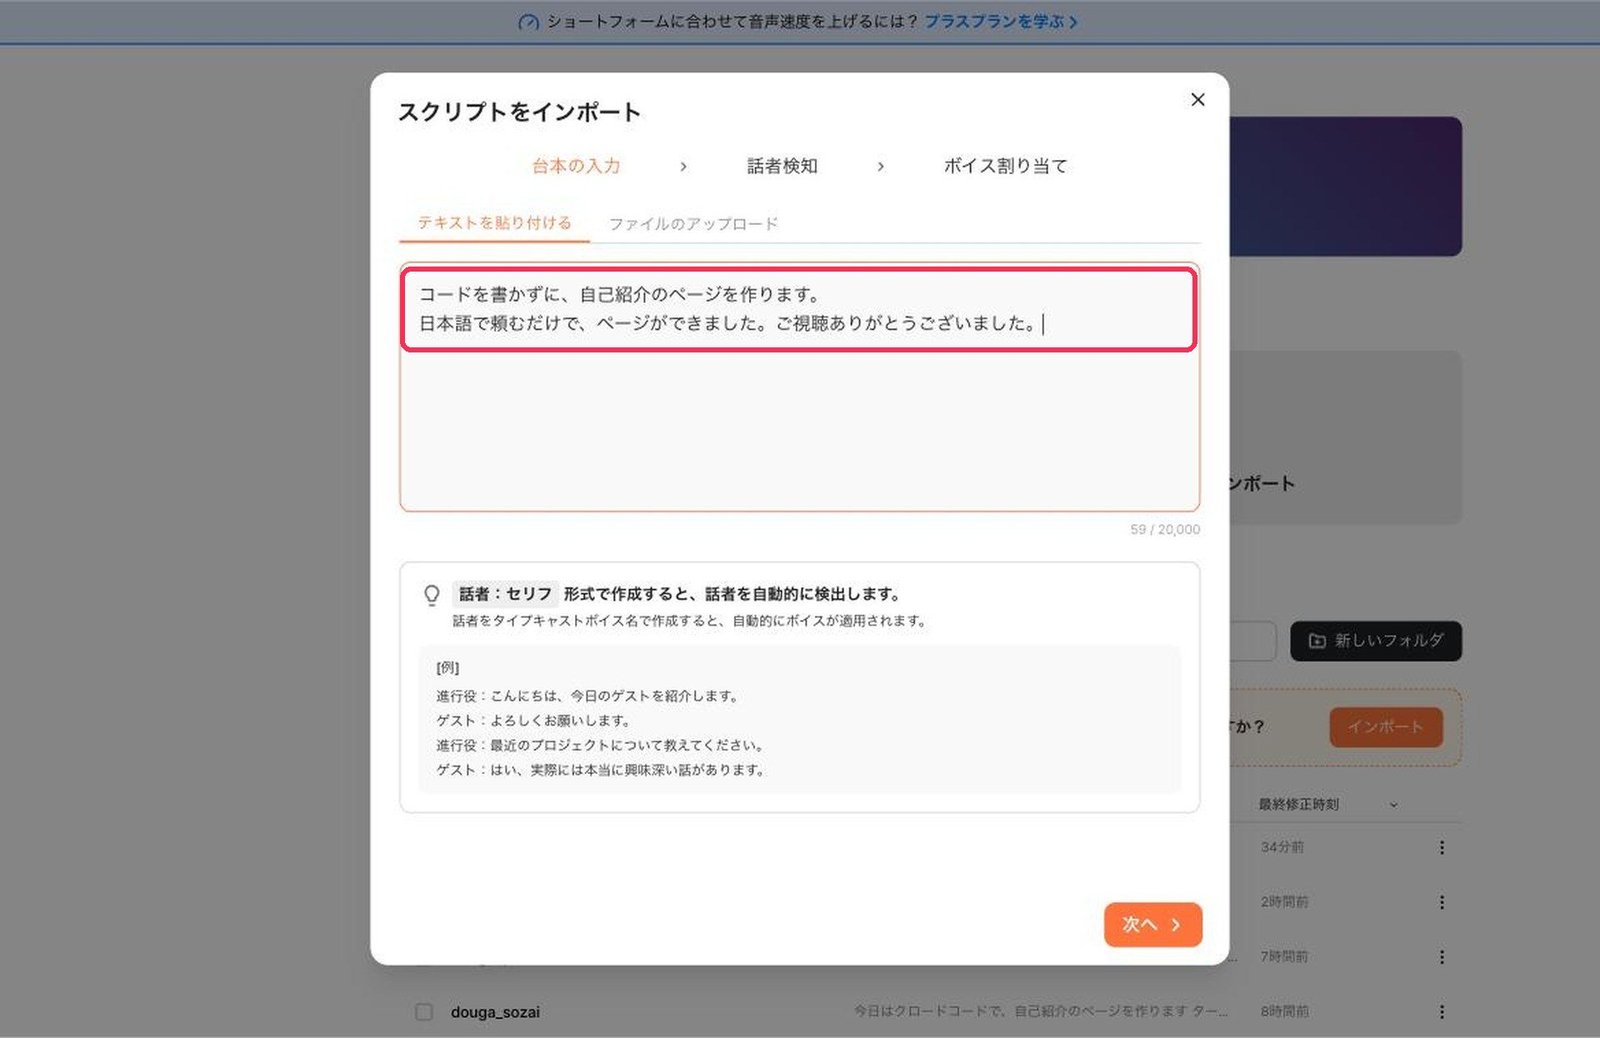Click the example line ゲスト：はい、実際には本当に興味深い話があります。
Image resolution: width=1600 pixels, height=1038 pixels.
[601, 771]
